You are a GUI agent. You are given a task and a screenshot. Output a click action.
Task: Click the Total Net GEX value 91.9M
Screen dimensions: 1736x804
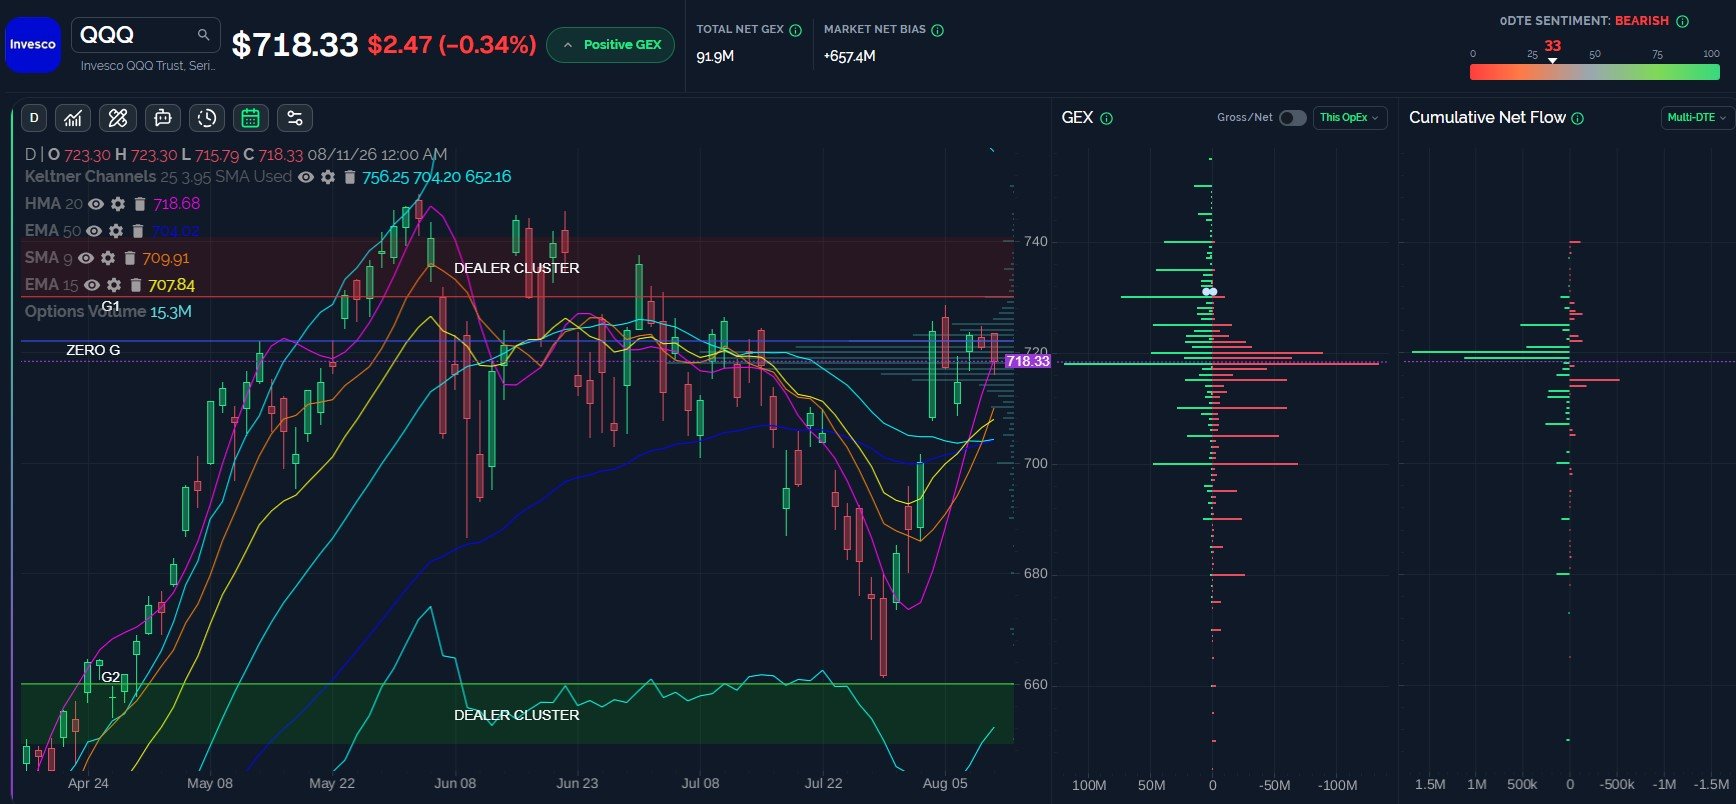pyautogui.click(x=716, y=57)
